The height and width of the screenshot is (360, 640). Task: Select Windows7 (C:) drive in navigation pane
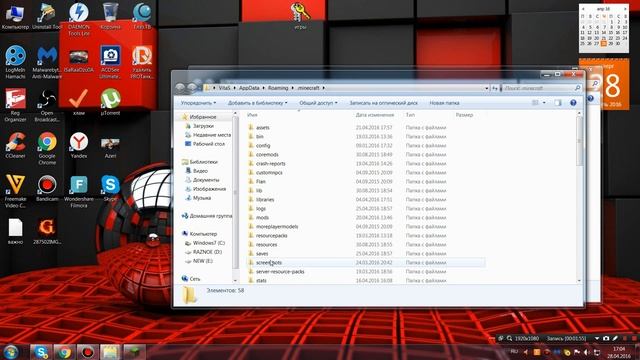(x=209, y=243)
